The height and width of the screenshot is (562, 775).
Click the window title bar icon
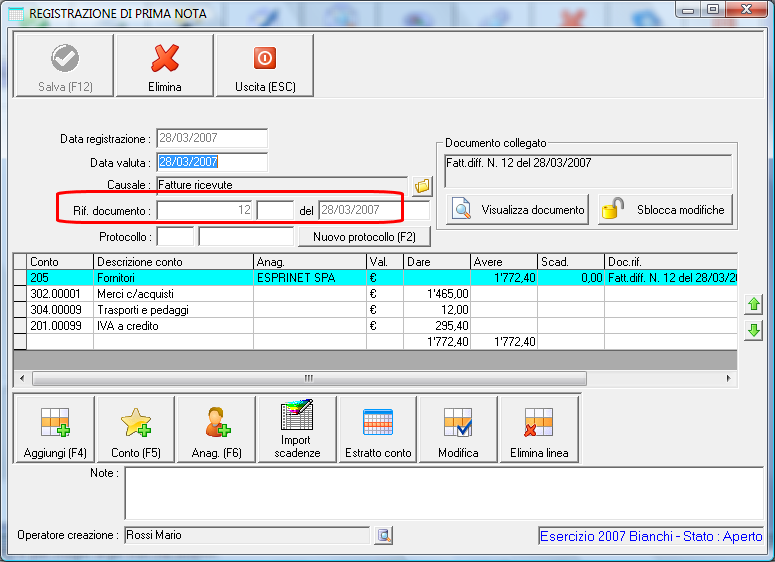(x=16, y=14)
